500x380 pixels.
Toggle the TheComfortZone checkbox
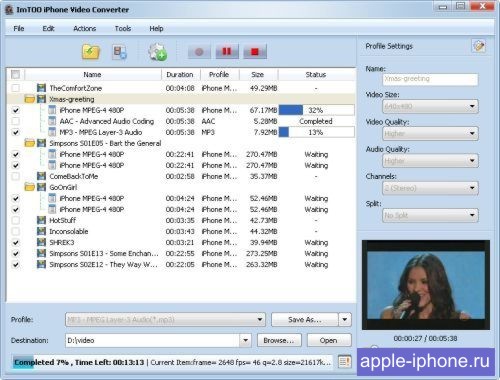coord(15,88)
